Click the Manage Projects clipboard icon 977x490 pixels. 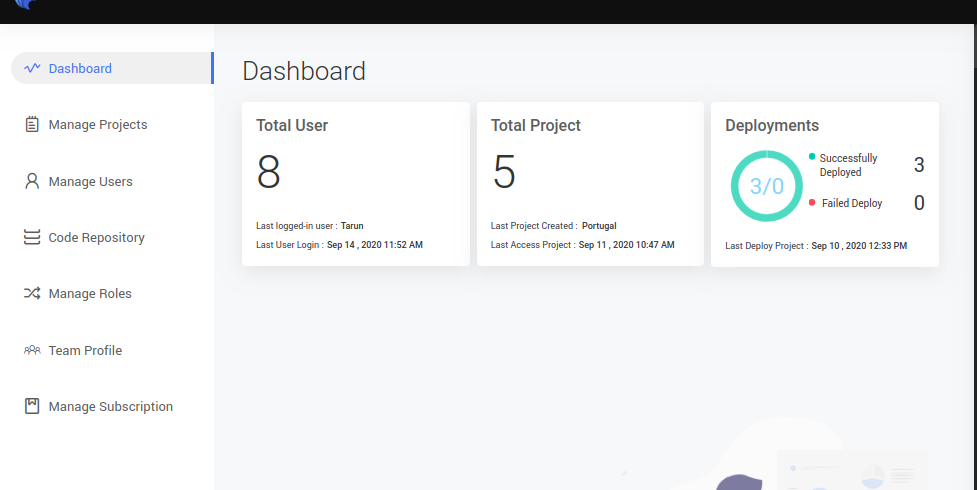point(32,125)
